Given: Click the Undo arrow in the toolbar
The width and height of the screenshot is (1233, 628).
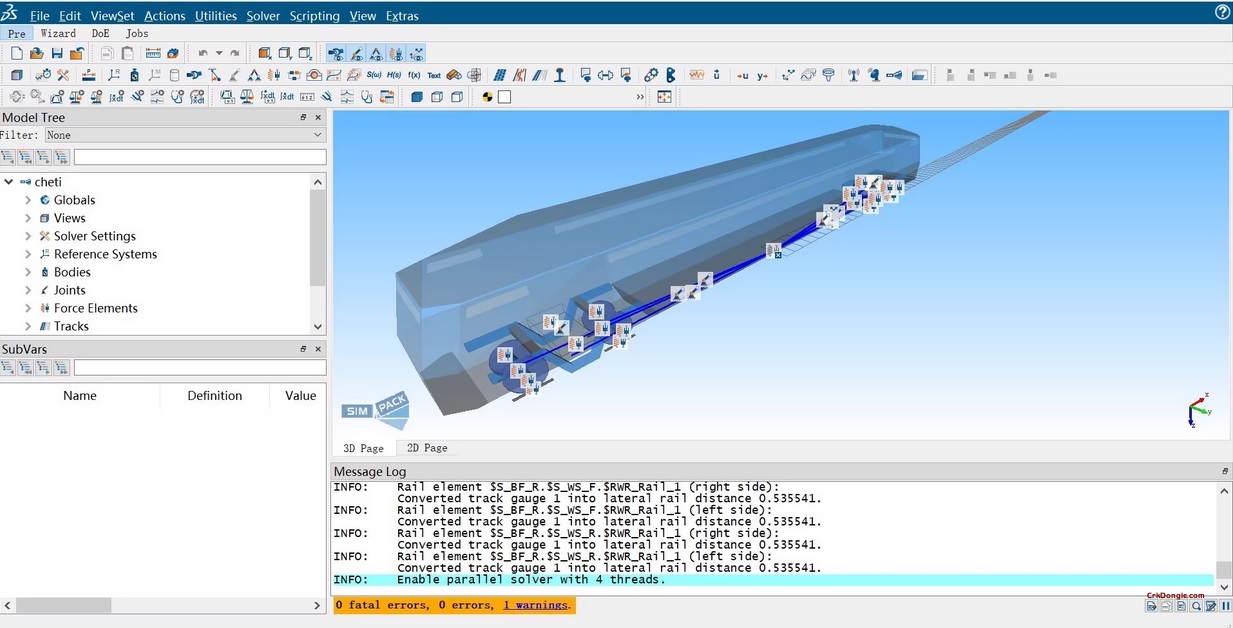Looking at the screenshot, I should (x=203, y=53).
